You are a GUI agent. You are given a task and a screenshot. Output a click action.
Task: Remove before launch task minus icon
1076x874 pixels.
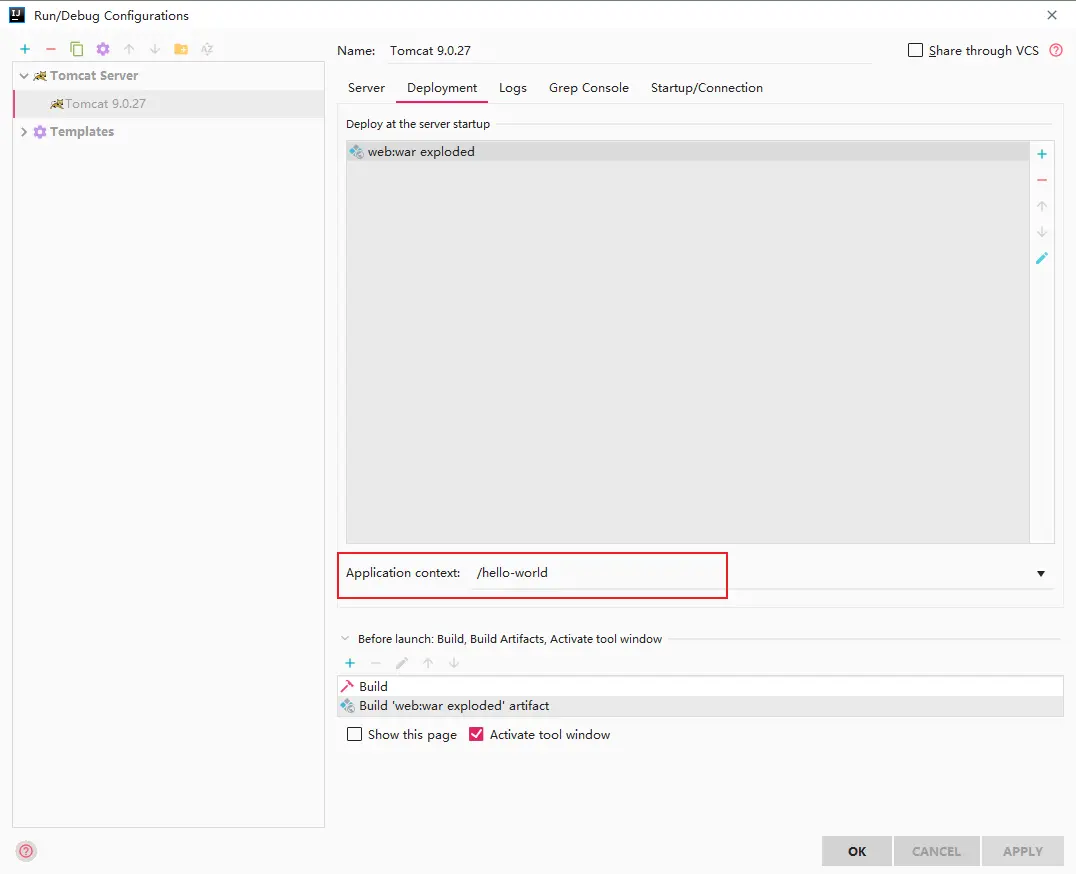(x=375, y=663)
